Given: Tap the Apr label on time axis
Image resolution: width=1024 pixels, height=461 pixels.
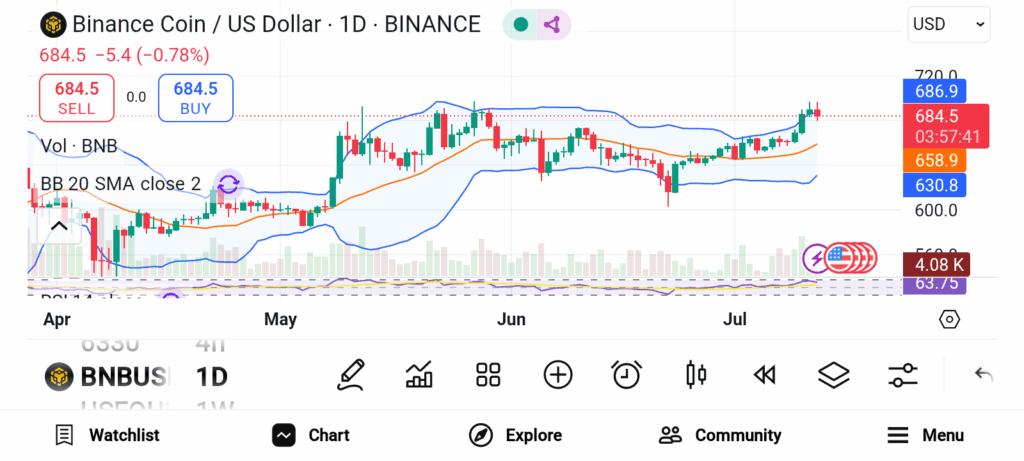Looking at the screenshot, I should (x=56, y=320).
